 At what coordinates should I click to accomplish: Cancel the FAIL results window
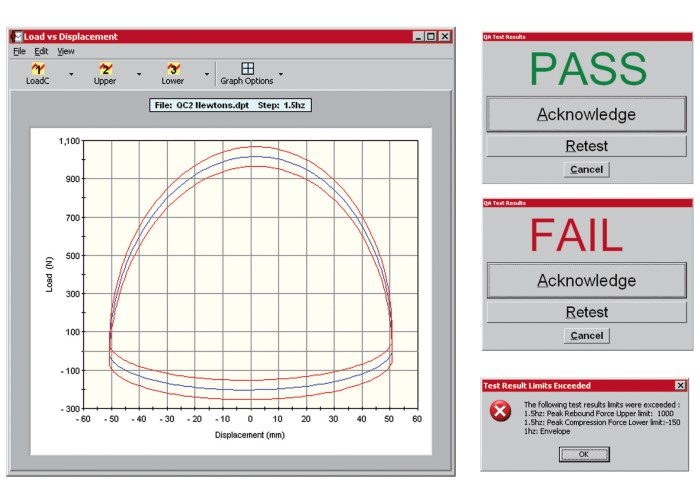point(586,336)
